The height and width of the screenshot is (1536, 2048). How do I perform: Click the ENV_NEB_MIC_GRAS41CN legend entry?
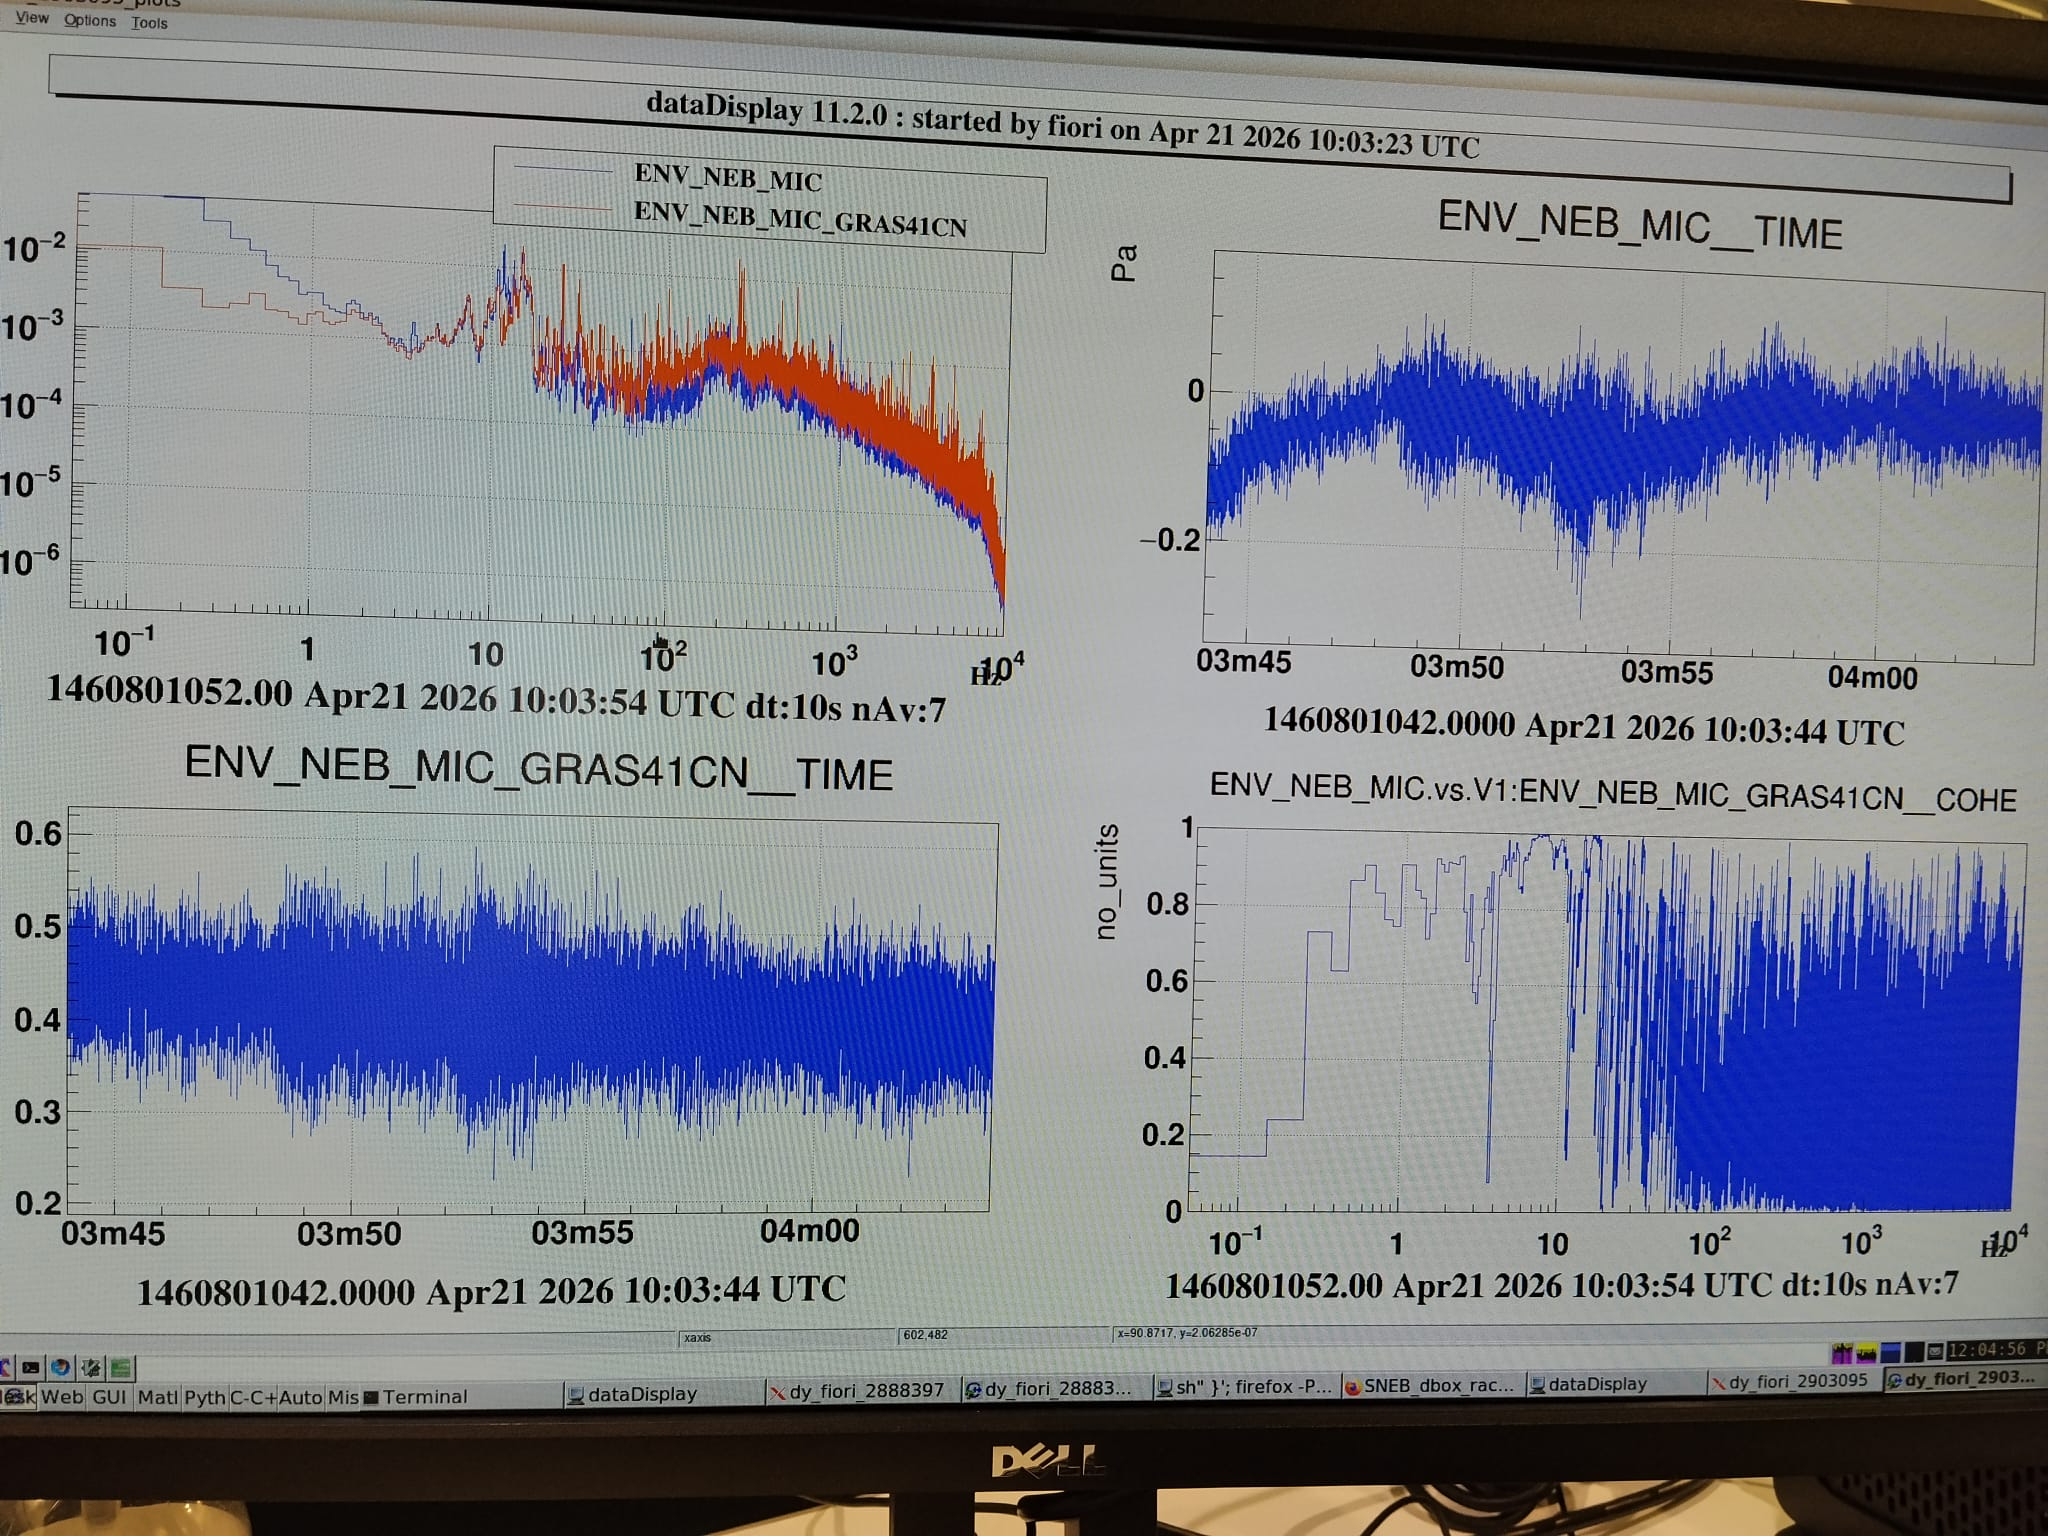tap(799, 219)
